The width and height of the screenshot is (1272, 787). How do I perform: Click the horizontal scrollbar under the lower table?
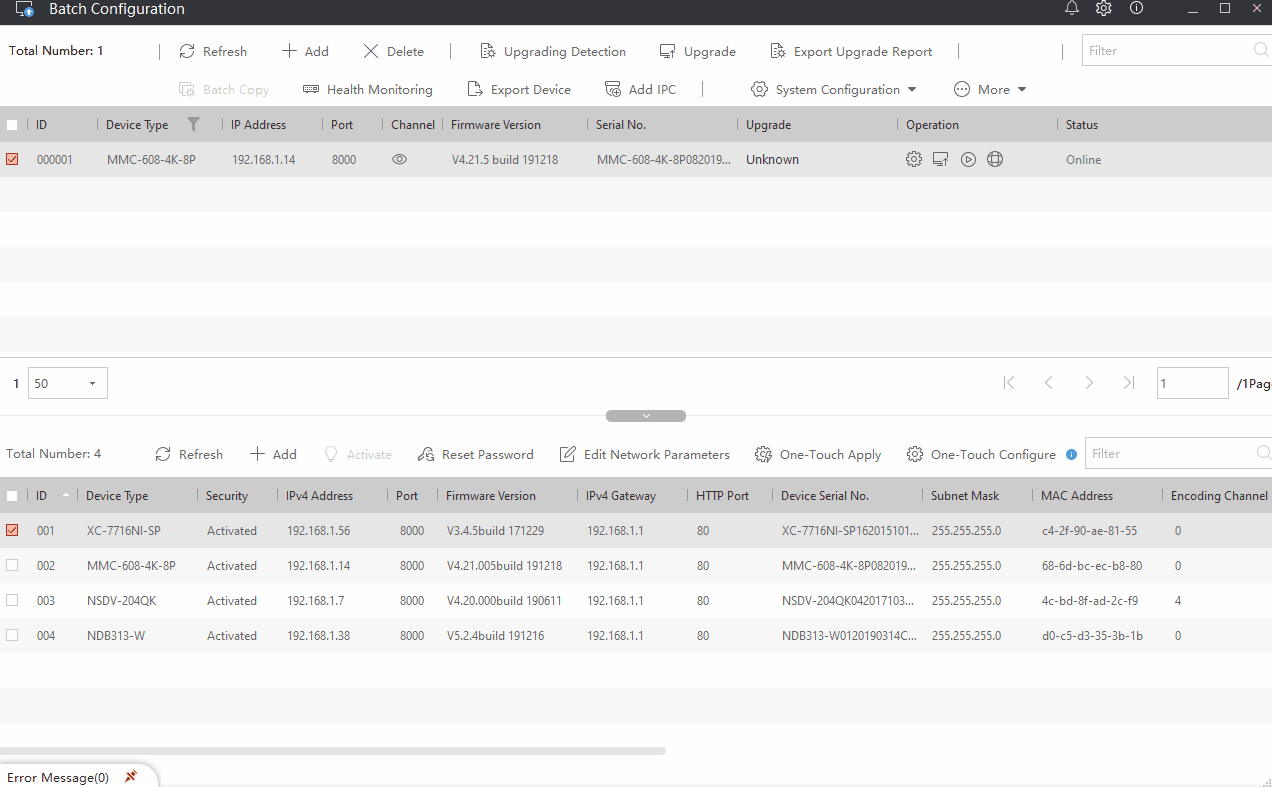[333, 750]
